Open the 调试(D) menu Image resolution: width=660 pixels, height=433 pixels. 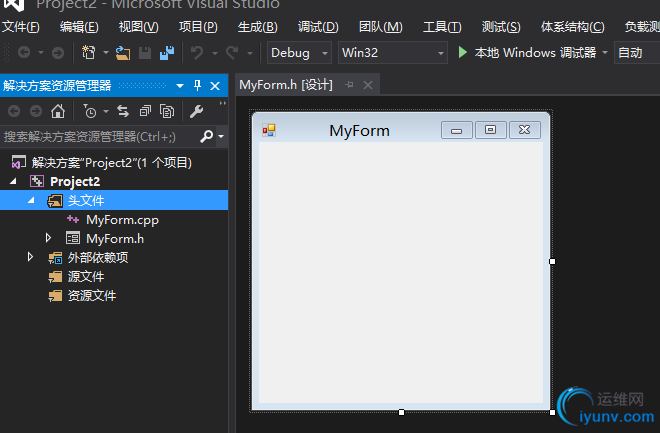[318, 27]
